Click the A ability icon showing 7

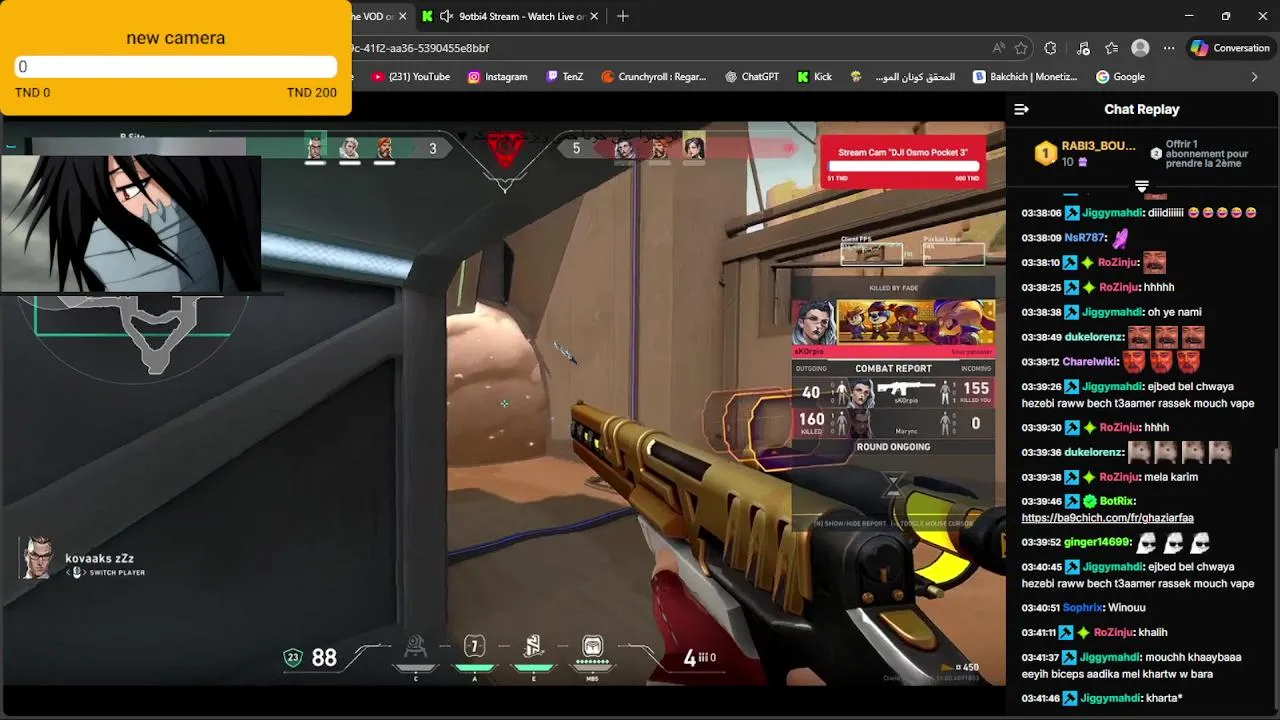point(475,647)
